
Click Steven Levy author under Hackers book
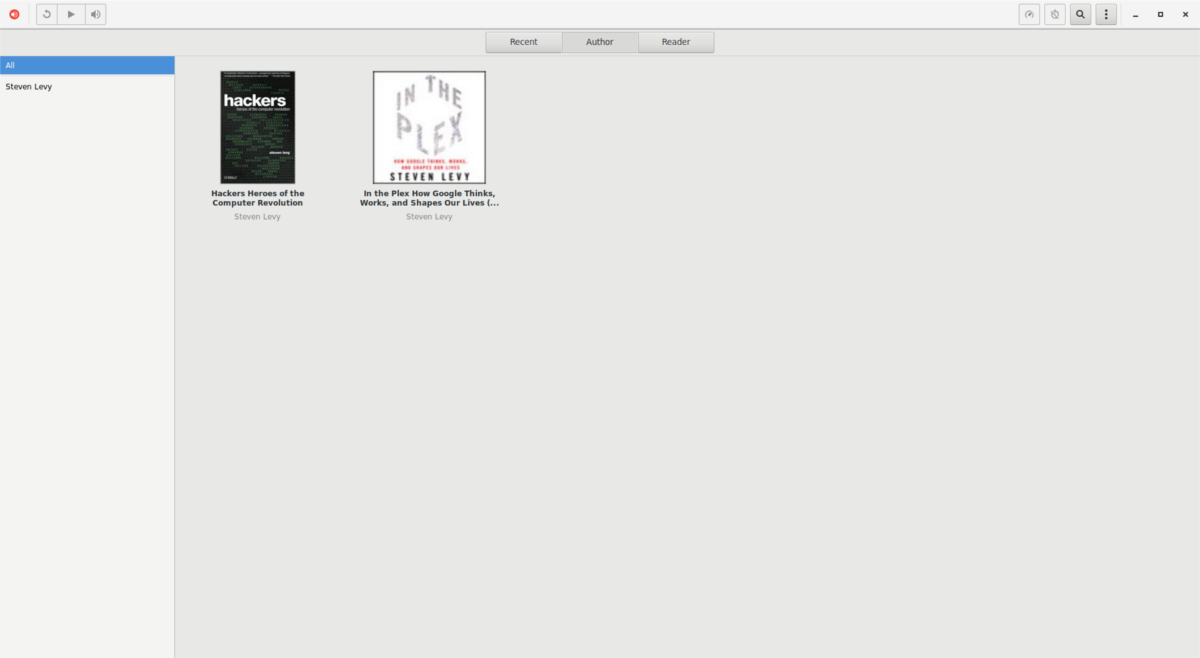258,217
